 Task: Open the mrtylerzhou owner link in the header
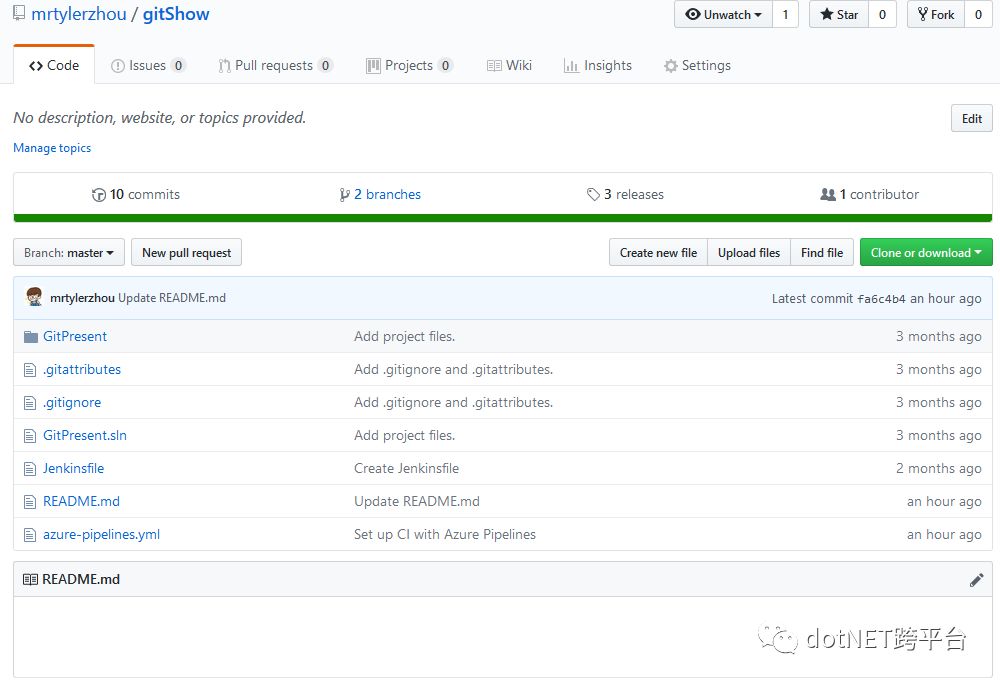click(x=79, y=14)
